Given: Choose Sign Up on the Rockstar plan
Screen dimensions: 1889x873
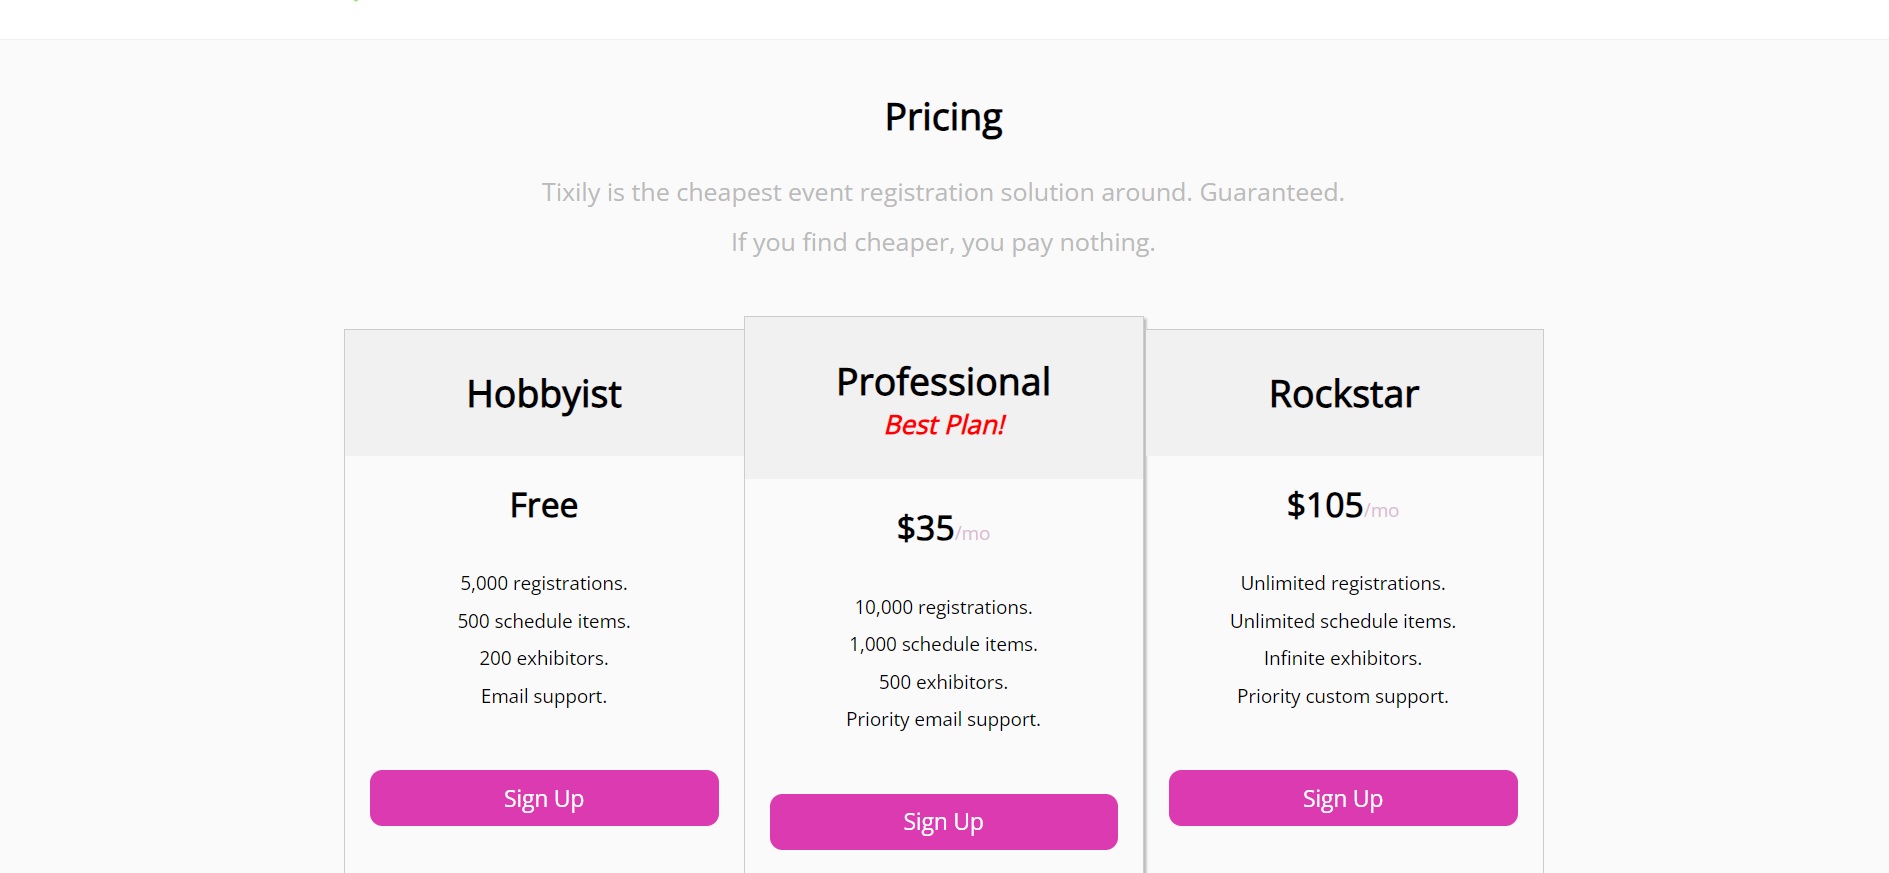Looking at the screenshot, I should [1343, 798].
